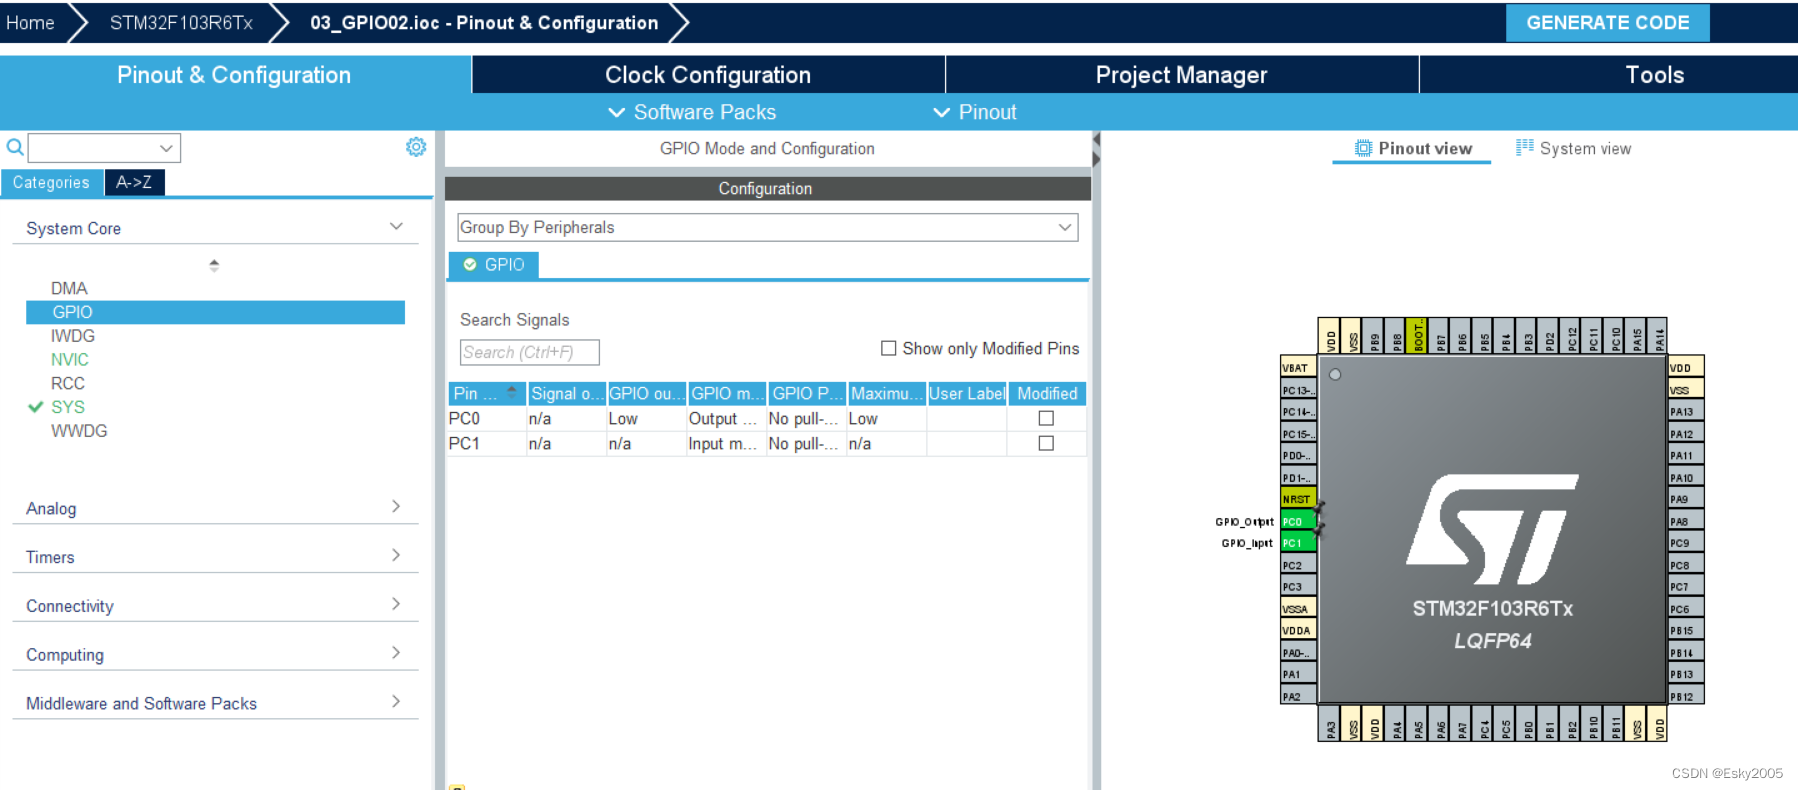Image resolution: width=1798 pixels, height=790 pixels.
Task: Open the Tools tab
Action: (1654, 75)
